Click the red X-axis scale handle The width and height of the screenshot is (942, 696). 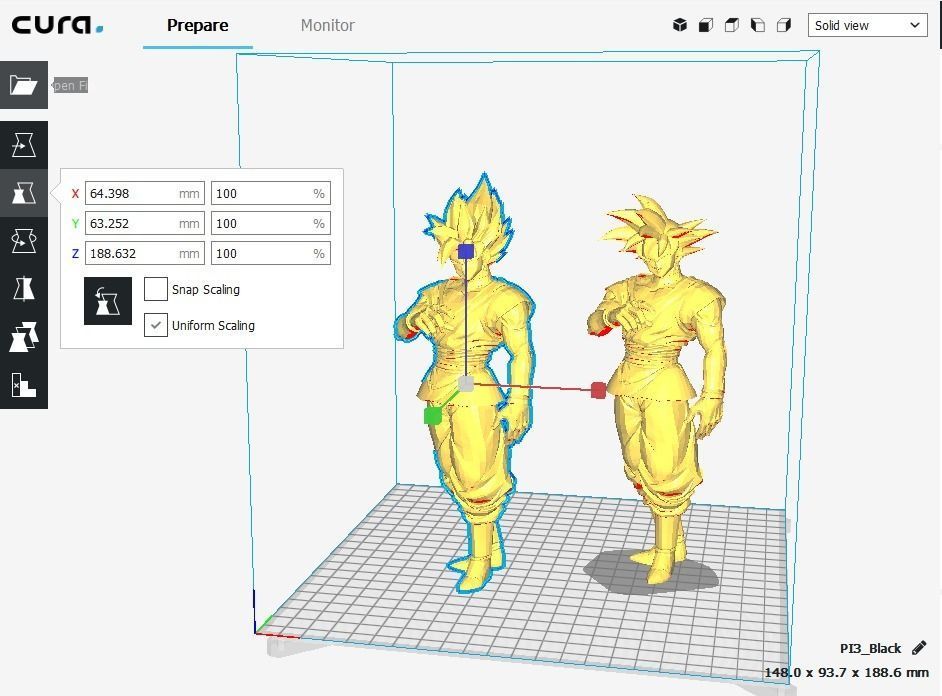pyautogui.click(x=598, y=390)
